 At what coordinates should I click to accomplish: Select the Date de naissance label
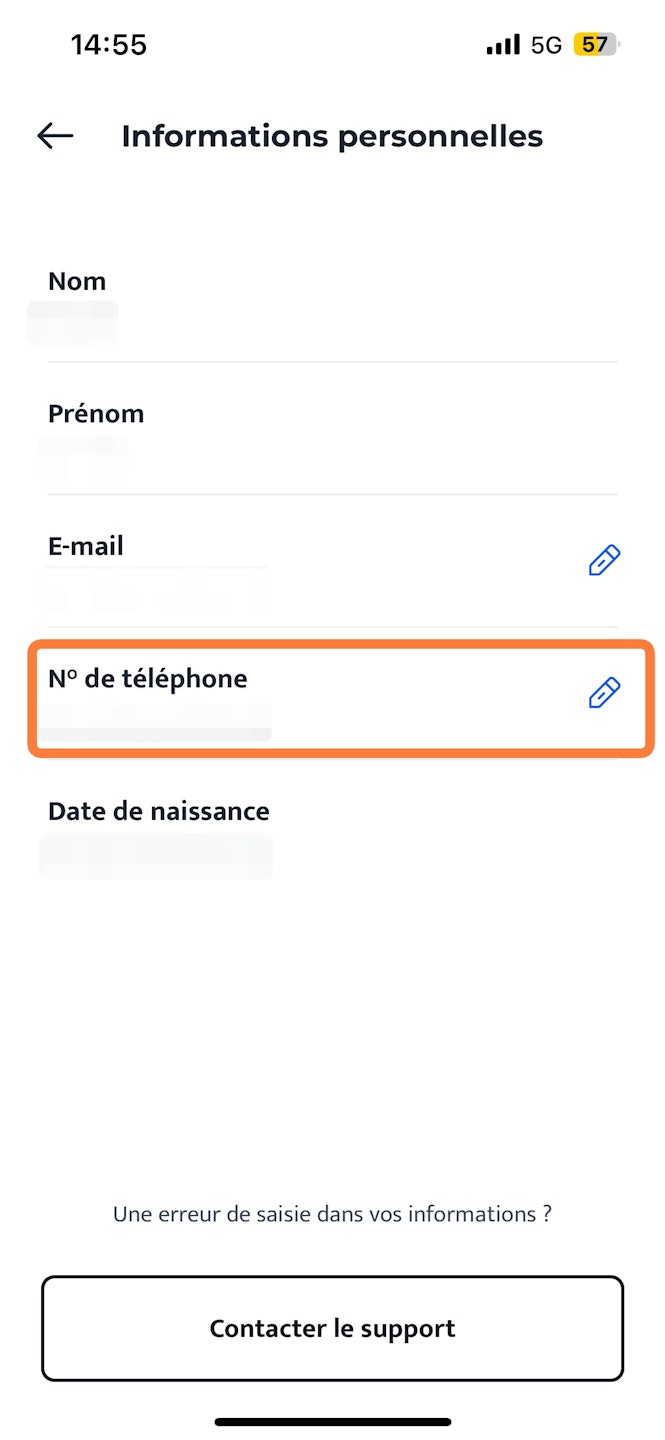159,811
